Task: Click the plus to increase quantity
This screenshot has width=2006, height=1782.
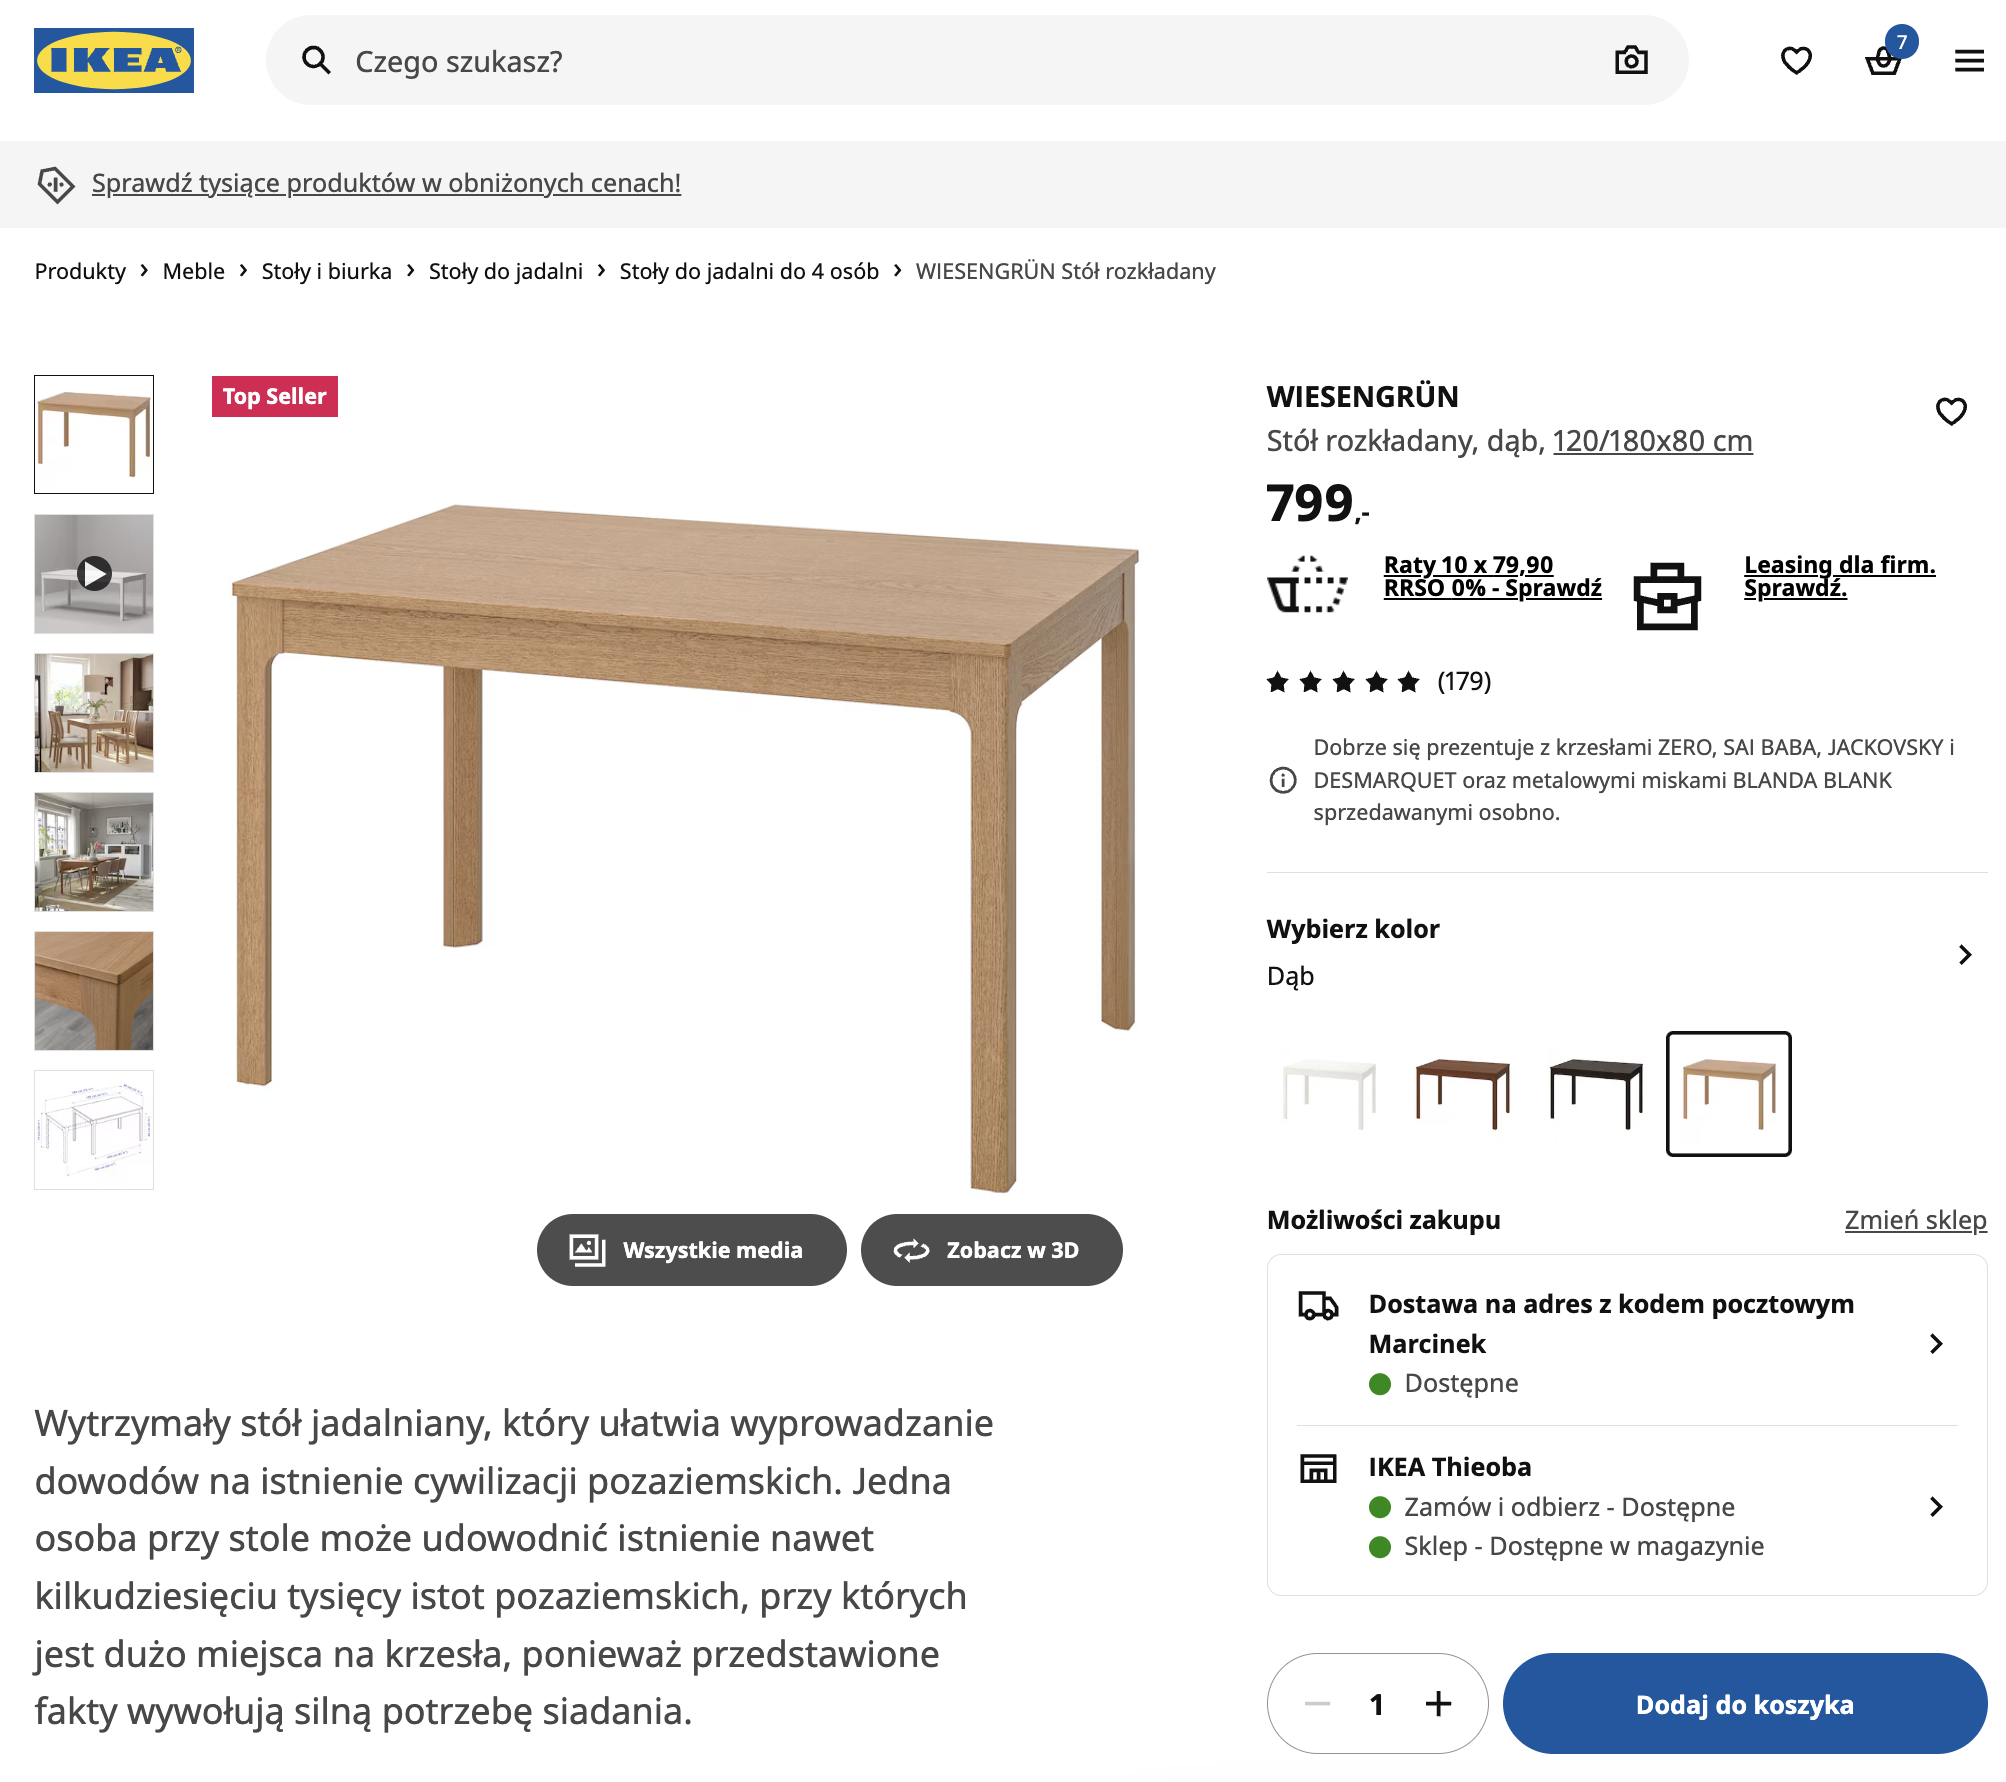Action: tap(1438, 1703)
